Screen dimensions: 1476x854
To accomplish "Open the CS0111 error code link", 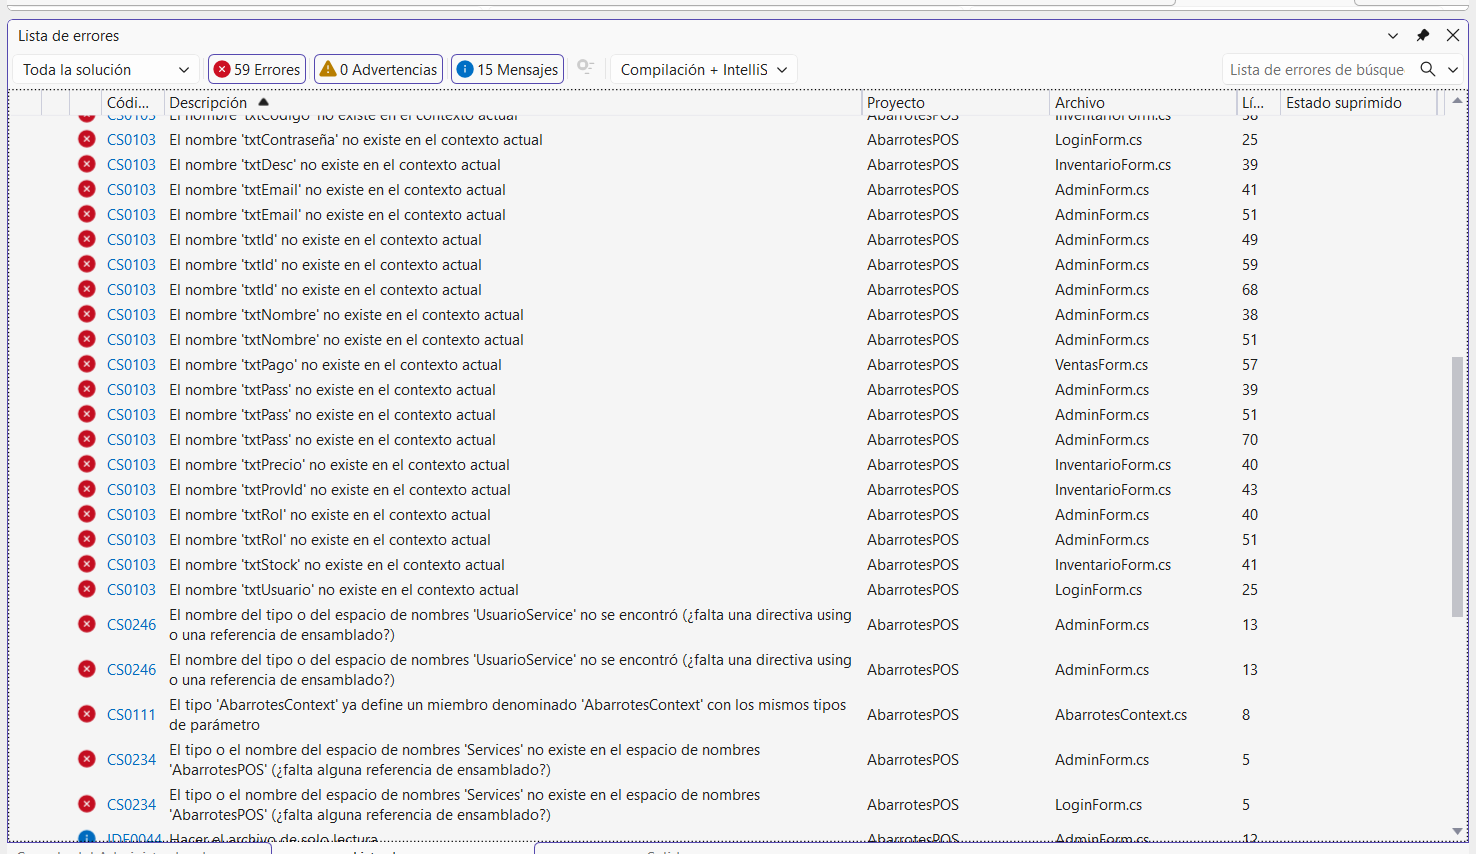I will [x=131, y=715].
